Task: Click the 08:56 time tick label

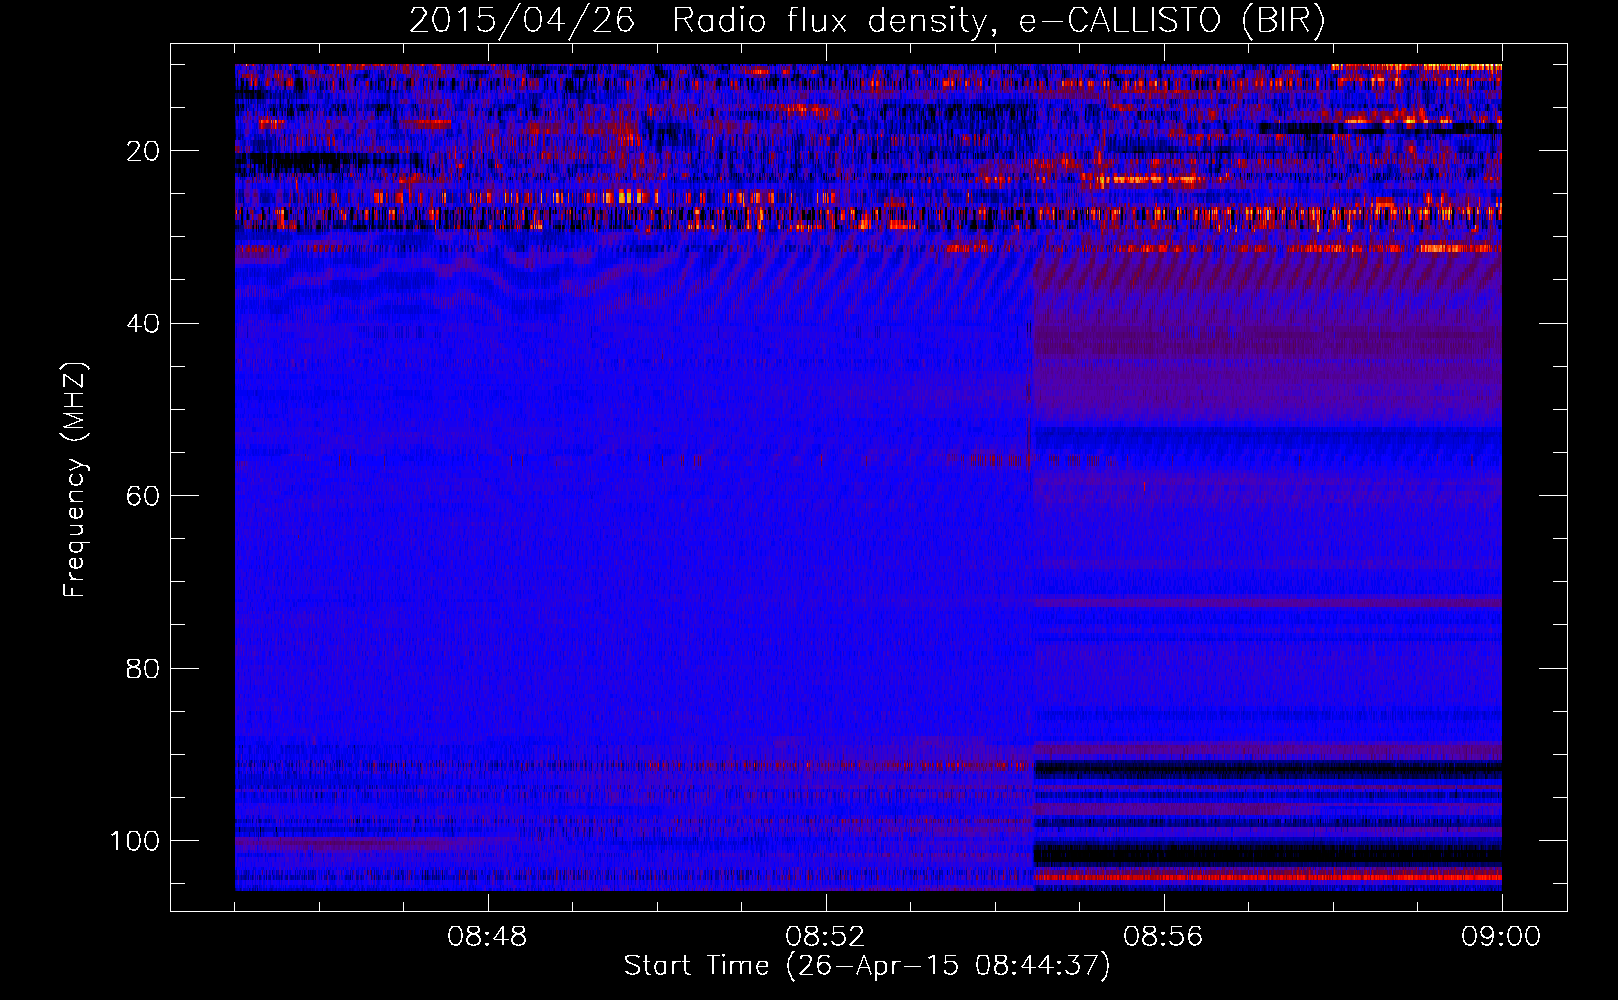Action: tap(1163, 937)
